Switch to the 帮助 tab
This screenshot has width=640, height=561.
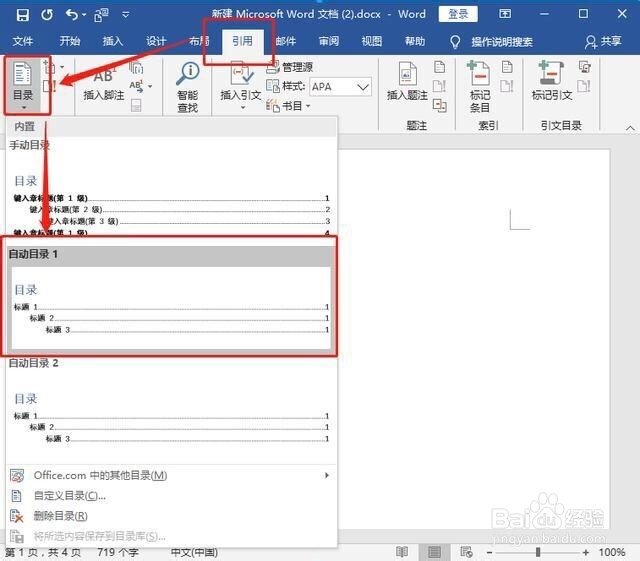click(415, 41)
